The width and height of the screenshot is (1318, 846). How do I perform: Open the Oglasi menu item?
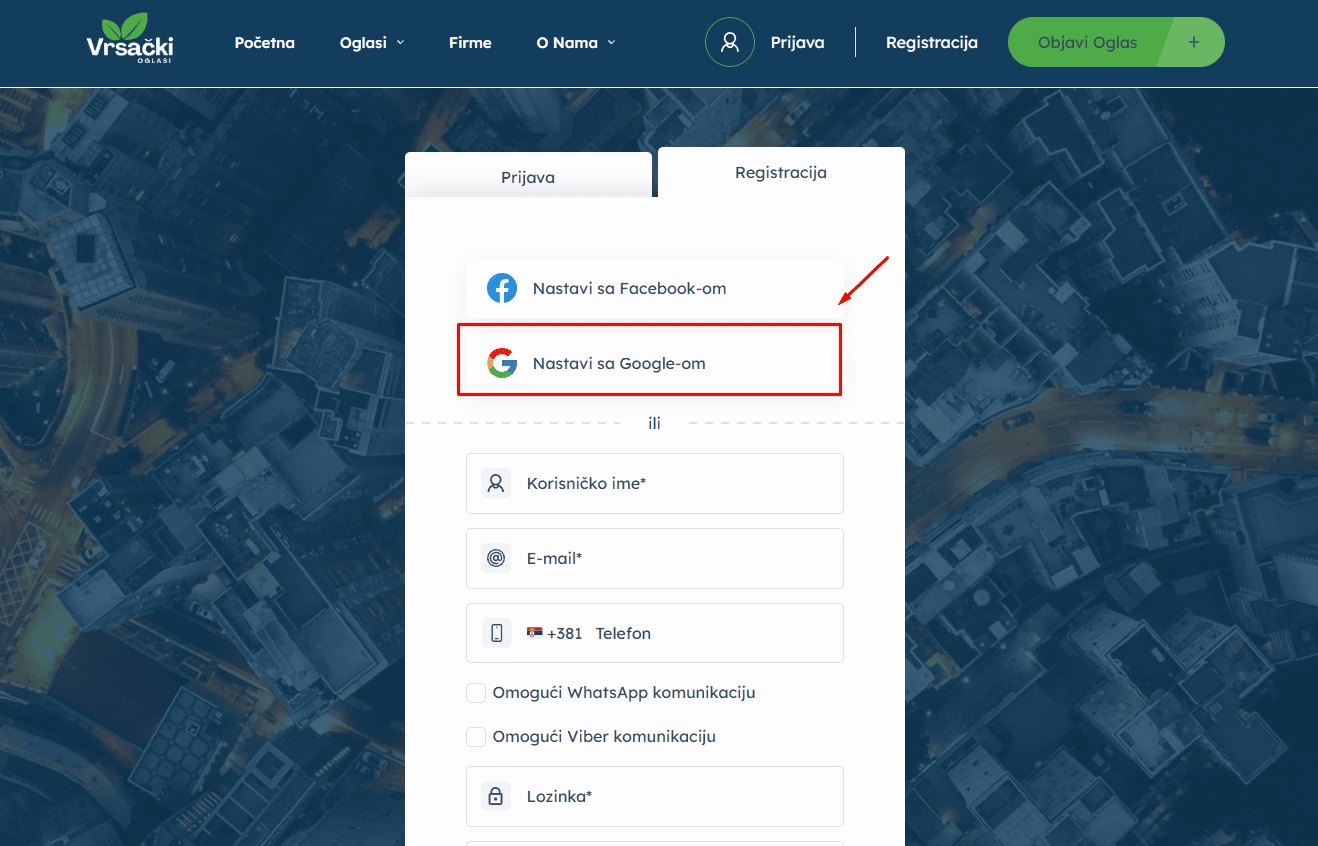(363, 43)
